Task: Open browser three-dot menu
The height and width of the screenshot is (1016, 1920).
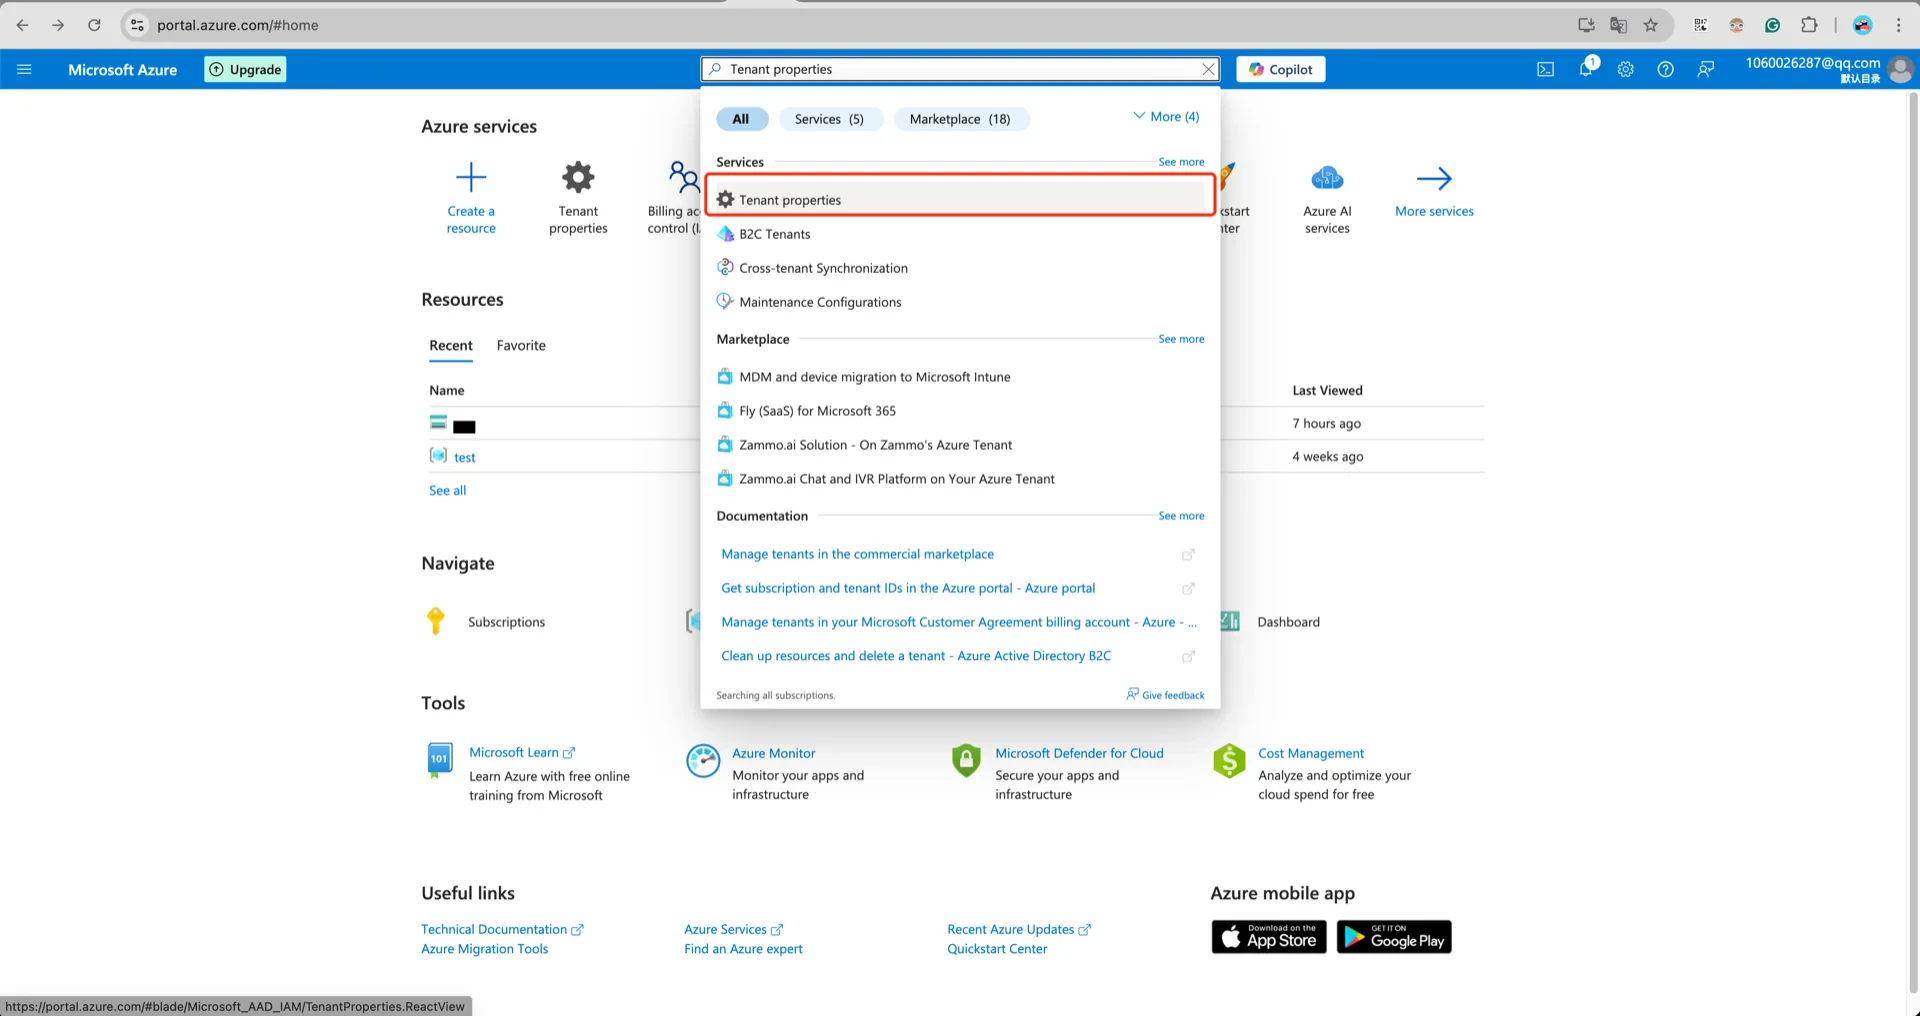Action: point(1899,25)
